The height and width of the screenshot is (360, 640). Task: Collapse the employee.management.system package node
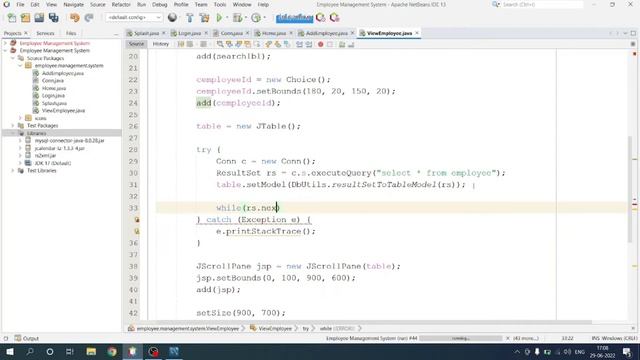[20, 66]
